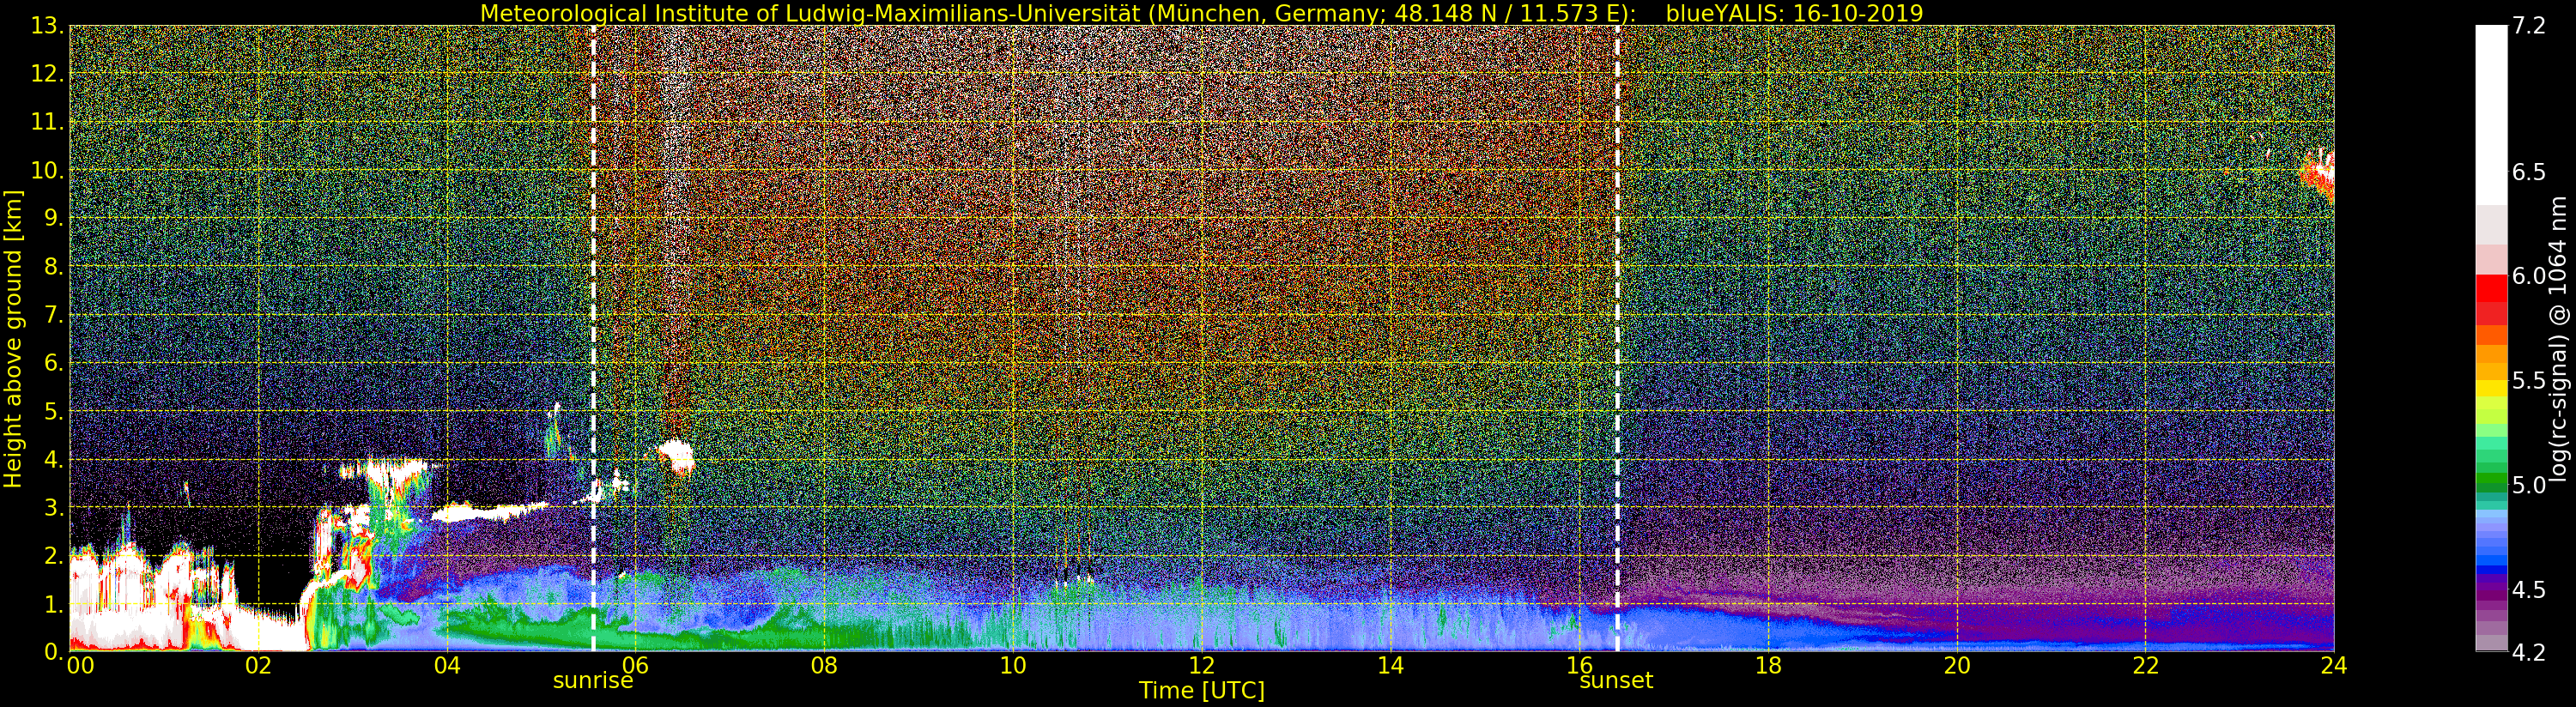The height and width of the screenshot is (707, 2576).
Task: Click the time axis tick '16'
Action: point(1580,665)
